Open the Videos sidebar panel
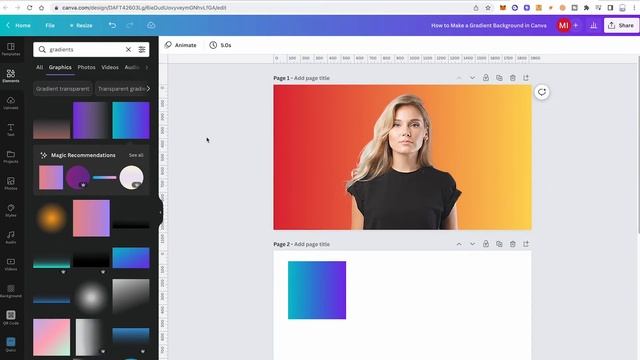 click(11, 264)
